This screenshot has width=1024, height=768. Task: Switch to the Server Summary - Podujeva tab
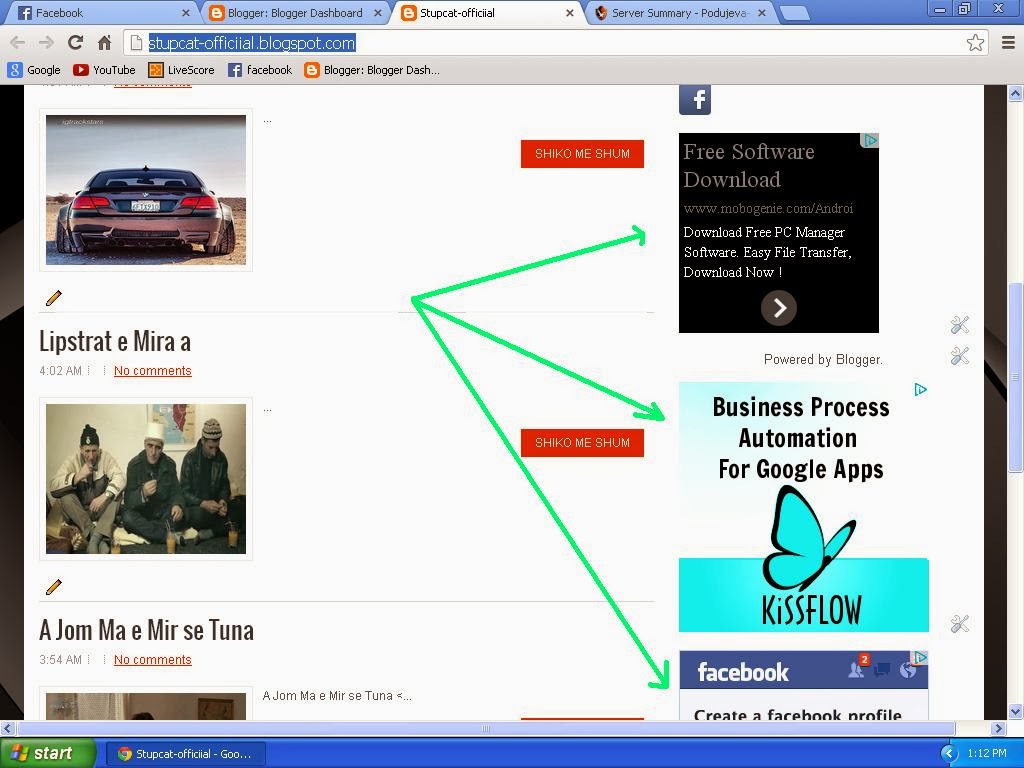pyautogui.click(x=679, y=13)
